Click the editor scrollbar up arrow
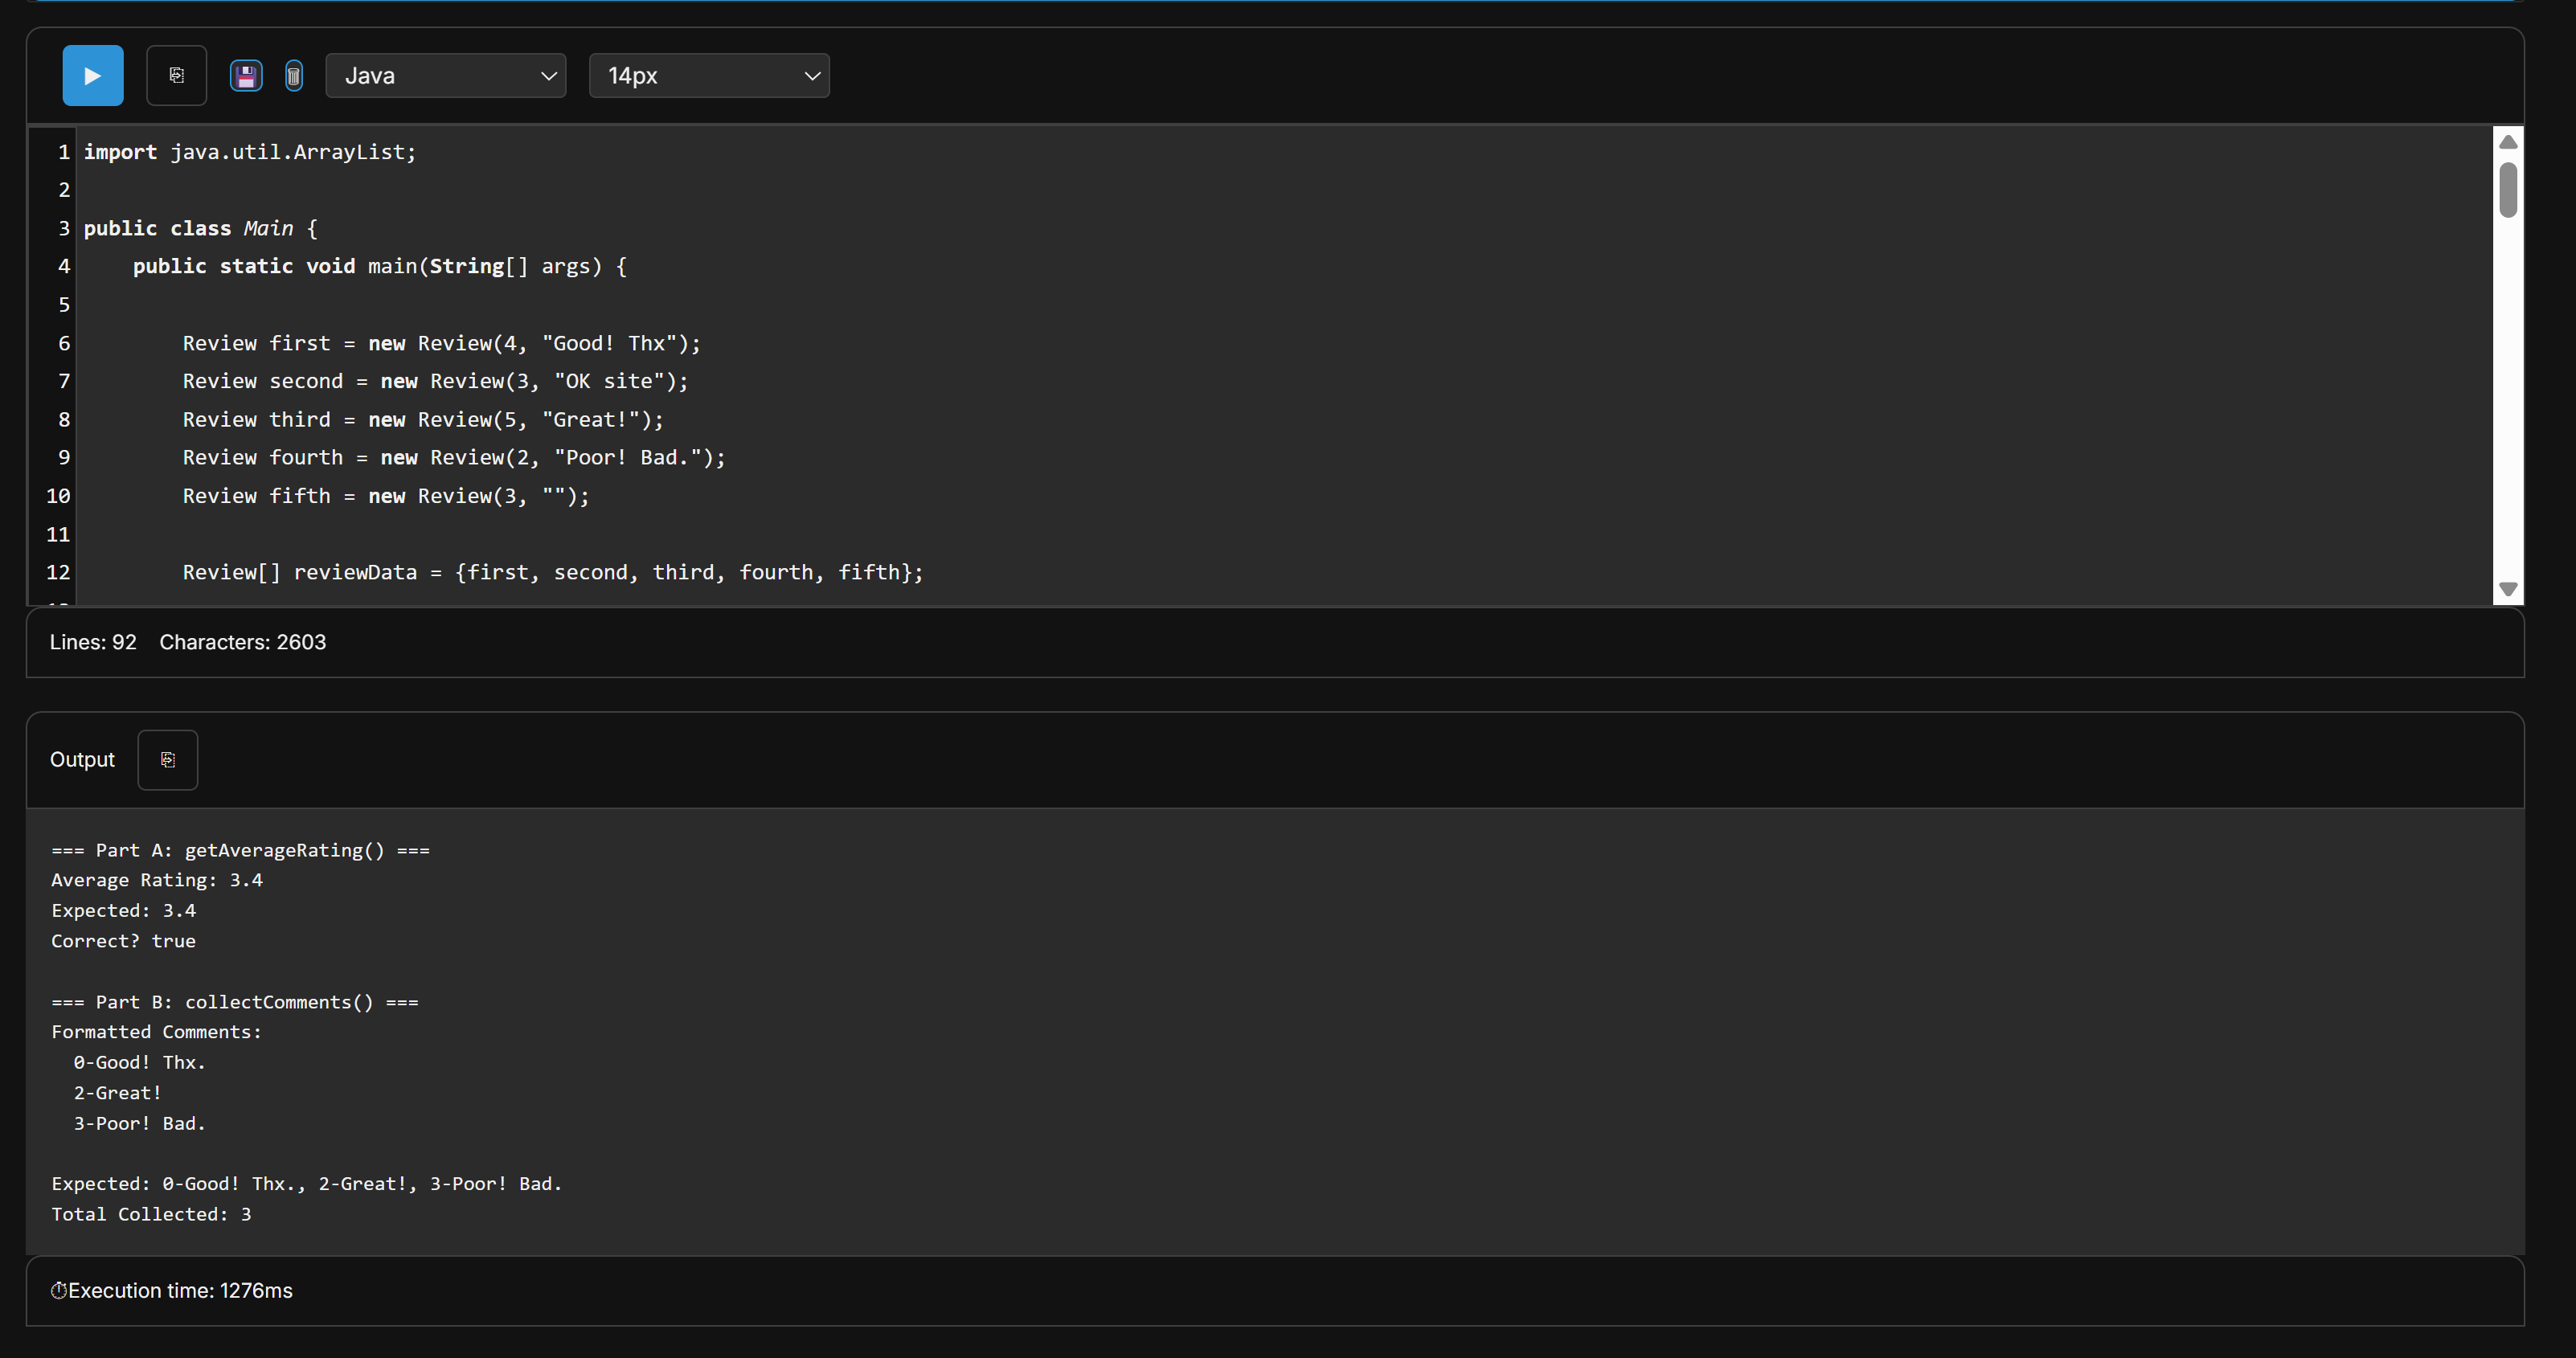Viewport: 2576px width, 1358px height. tap(2507, 142)
